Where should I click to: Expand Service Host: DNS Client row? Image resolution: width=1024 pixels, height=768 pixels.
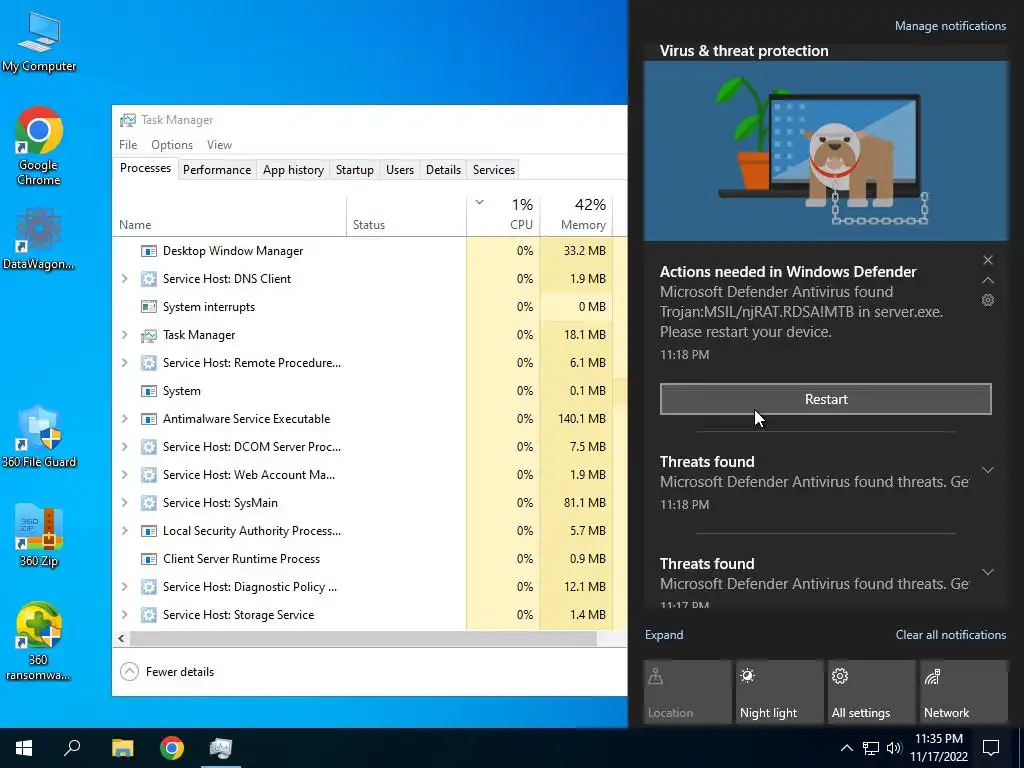pos(125,279)
